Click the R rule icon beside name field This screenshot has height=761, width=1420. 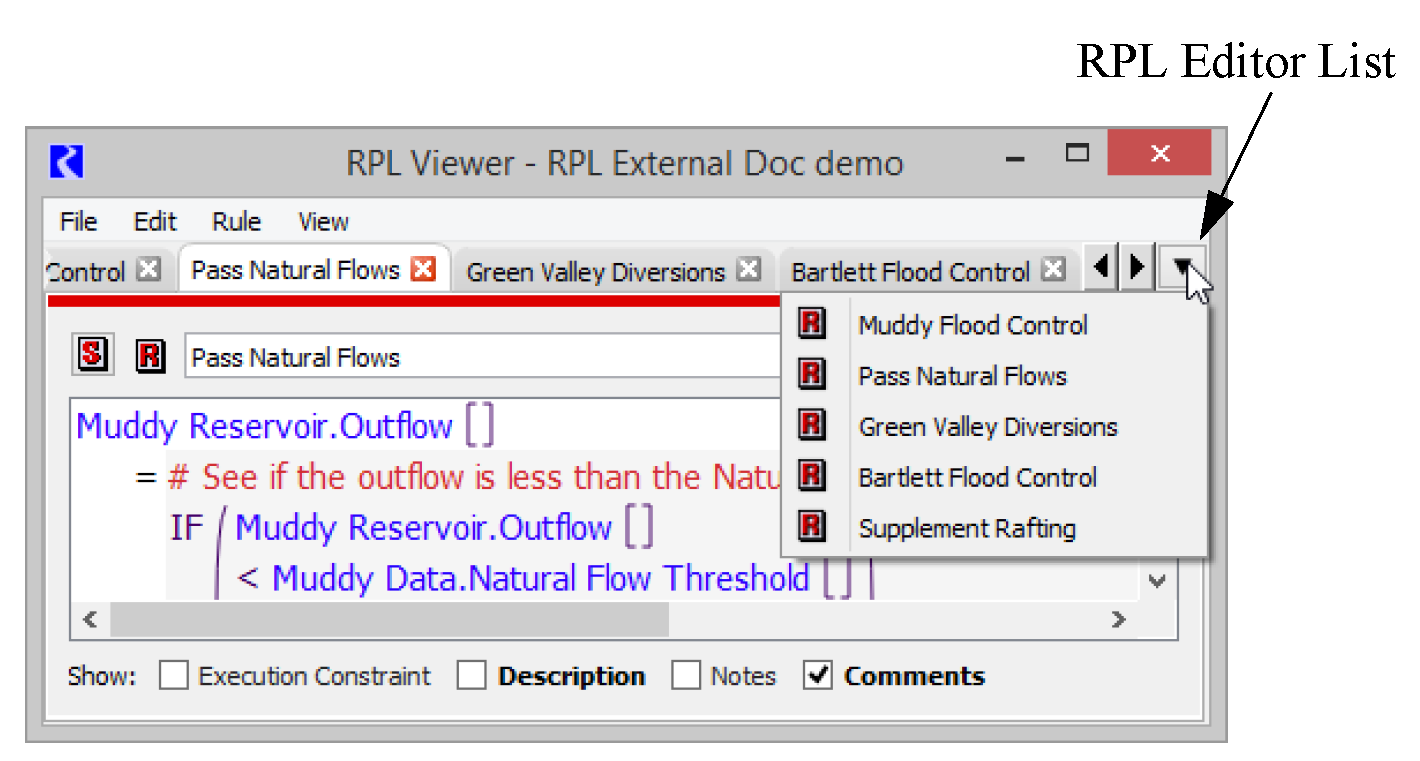pyautogui.click(x=150, y=356)
